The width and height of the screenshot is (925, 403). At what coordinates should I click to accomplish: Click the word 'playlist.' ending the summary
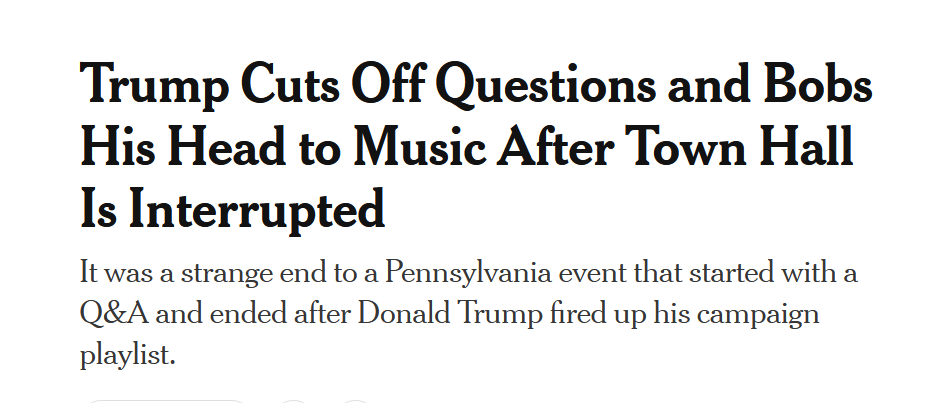coord(128,355)
